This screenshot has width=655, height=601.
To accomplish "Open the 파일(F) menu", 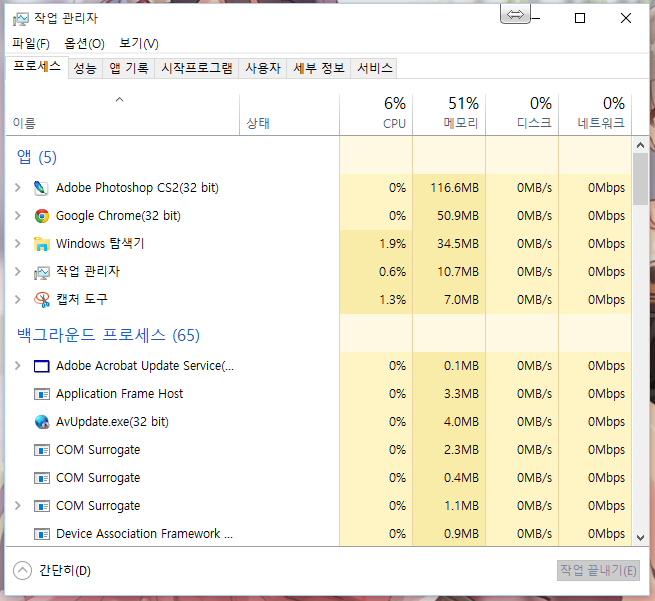I will click(x=30, y=43).
